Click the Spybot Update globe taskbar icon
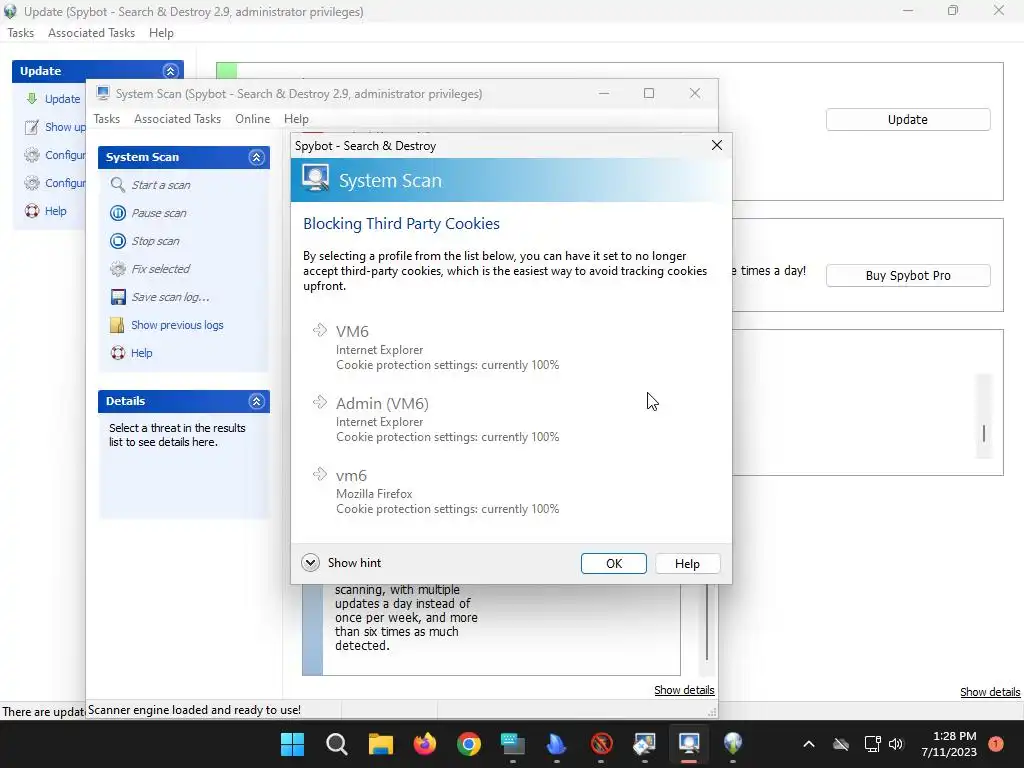 (733, 744)
